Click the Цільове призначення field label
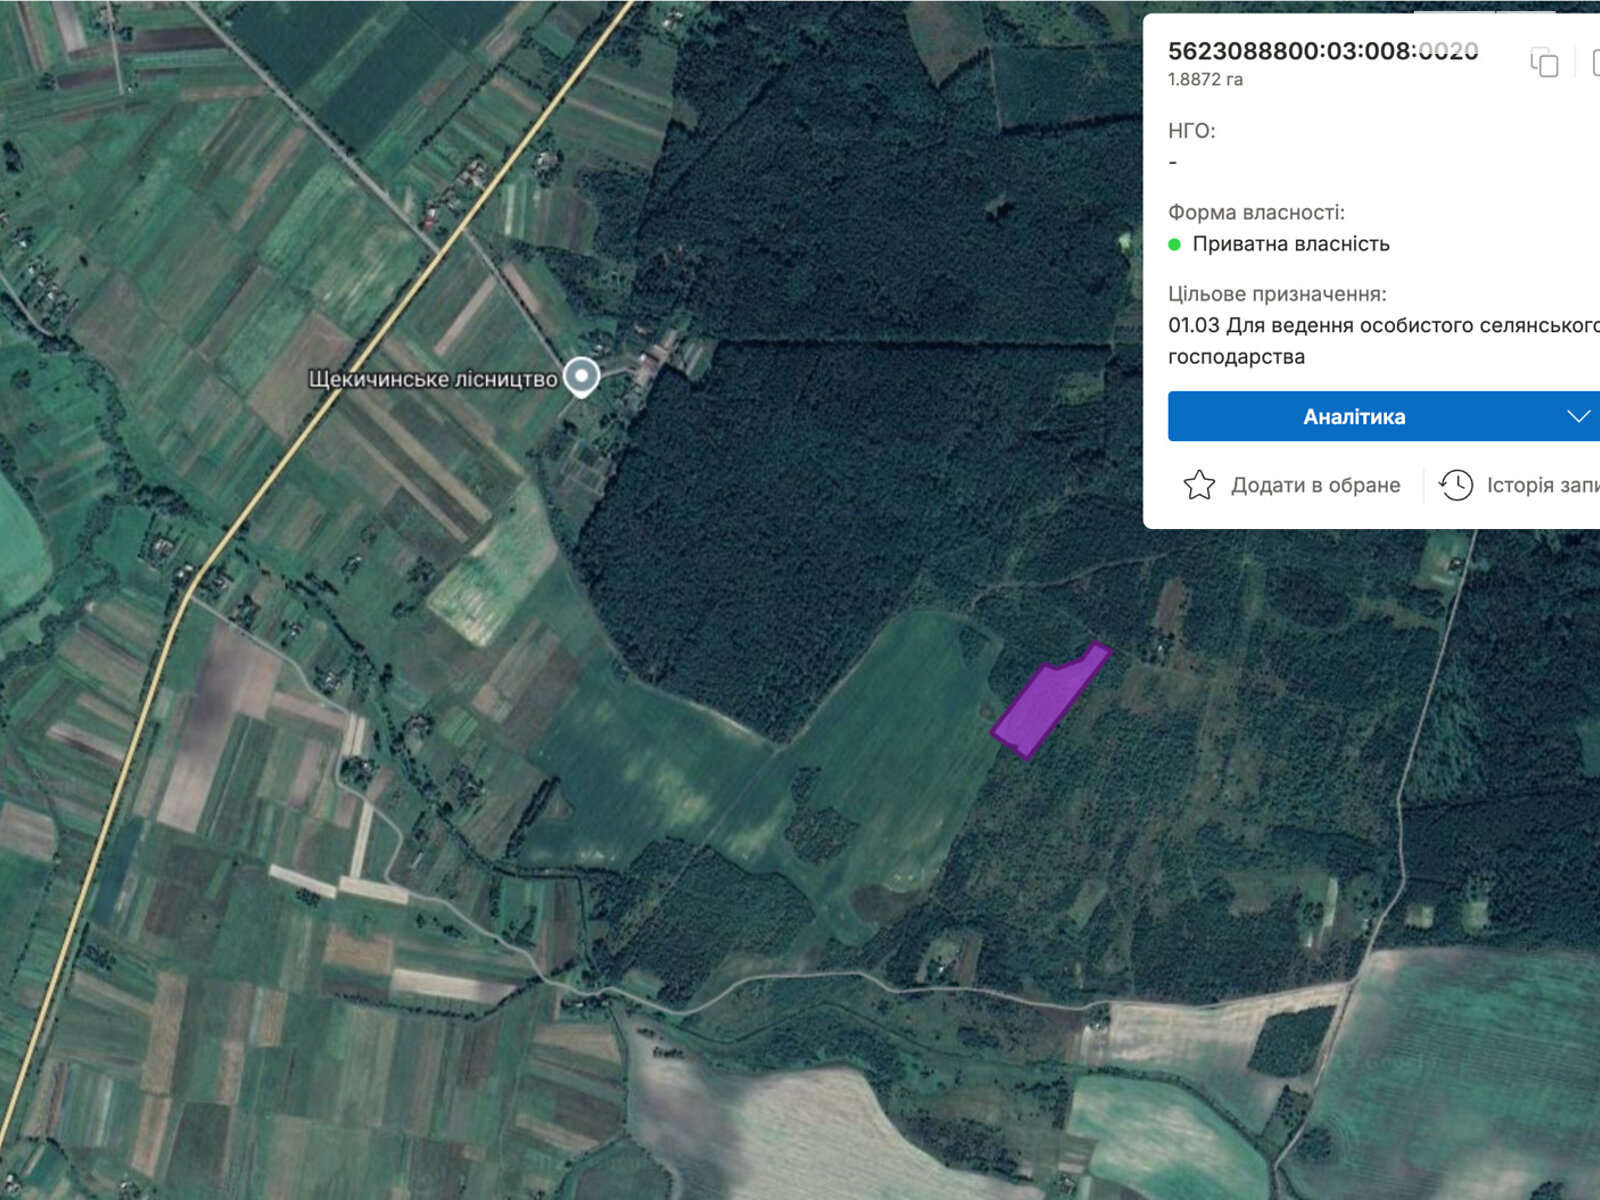Image resolution: width=1600 pixels, height=1200 pixels. click(1276, 294)
